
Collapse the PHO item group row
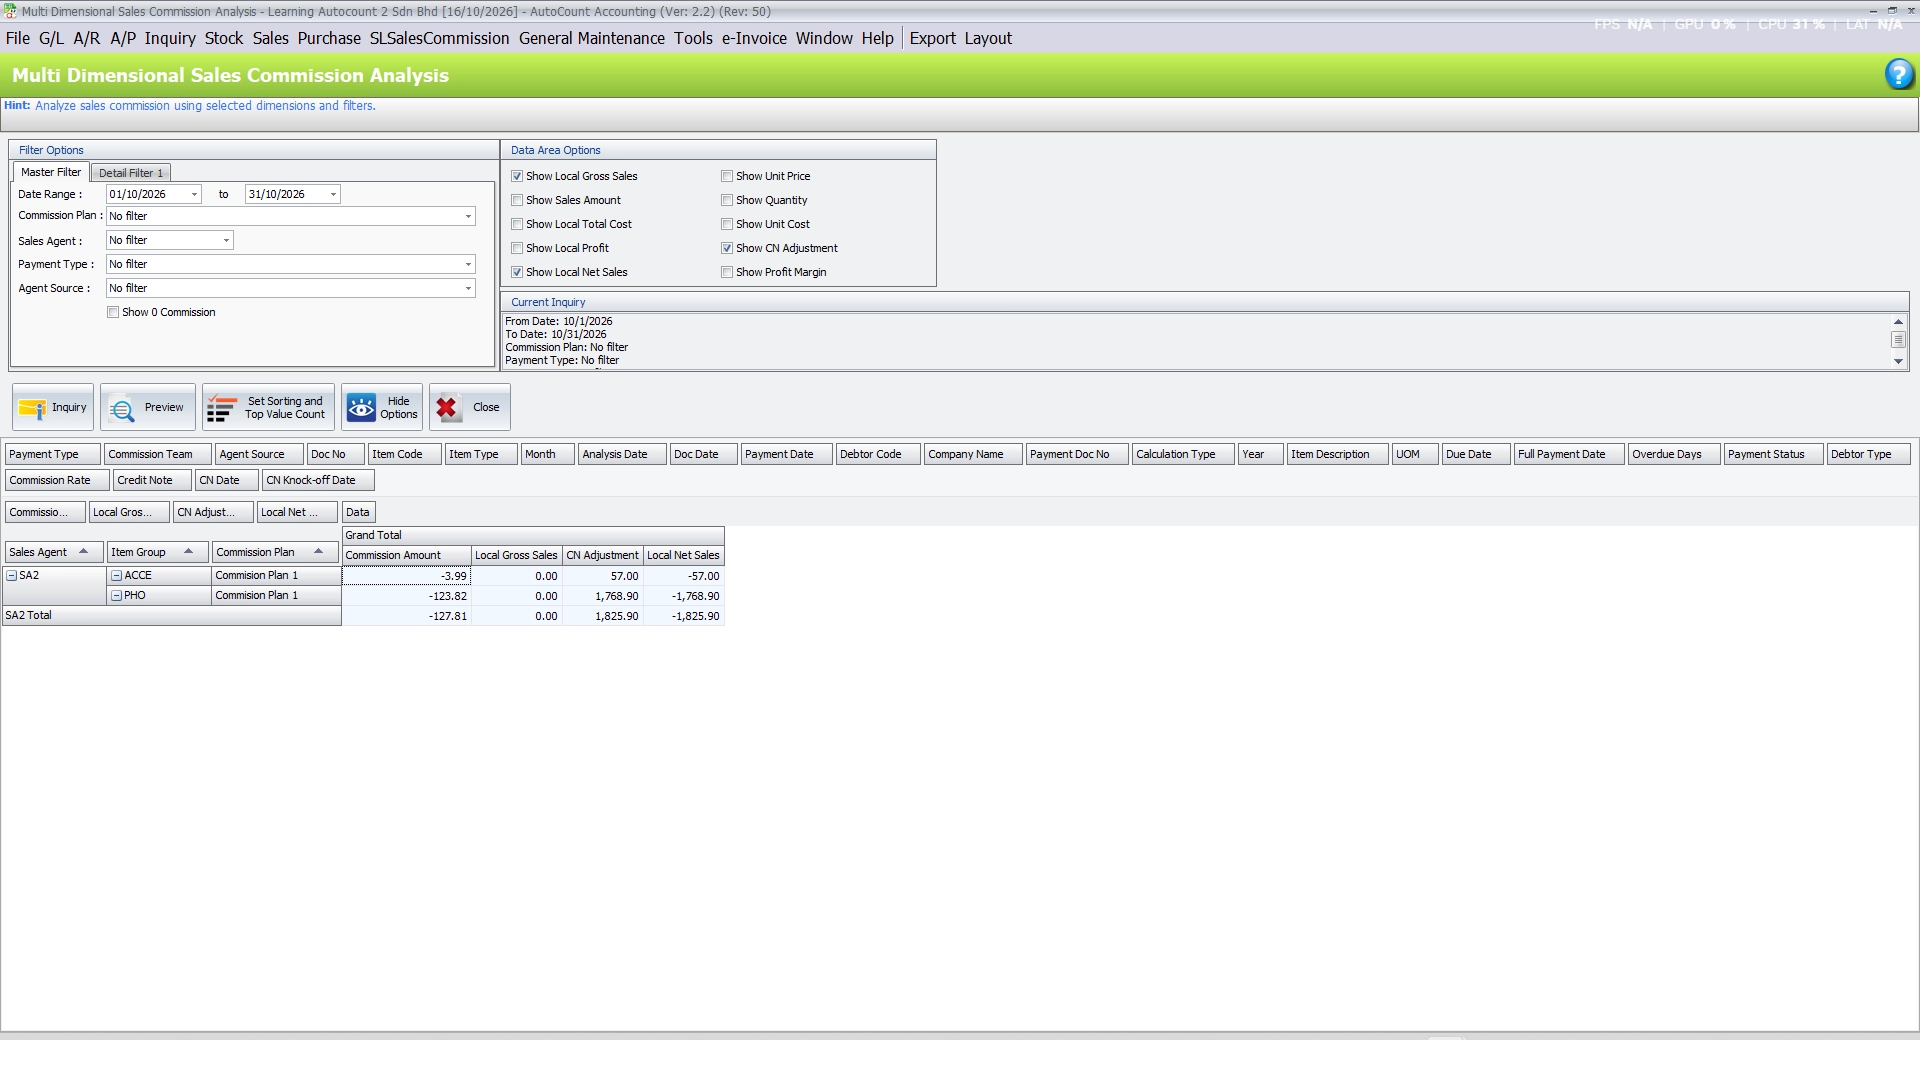tap(117, 596)
